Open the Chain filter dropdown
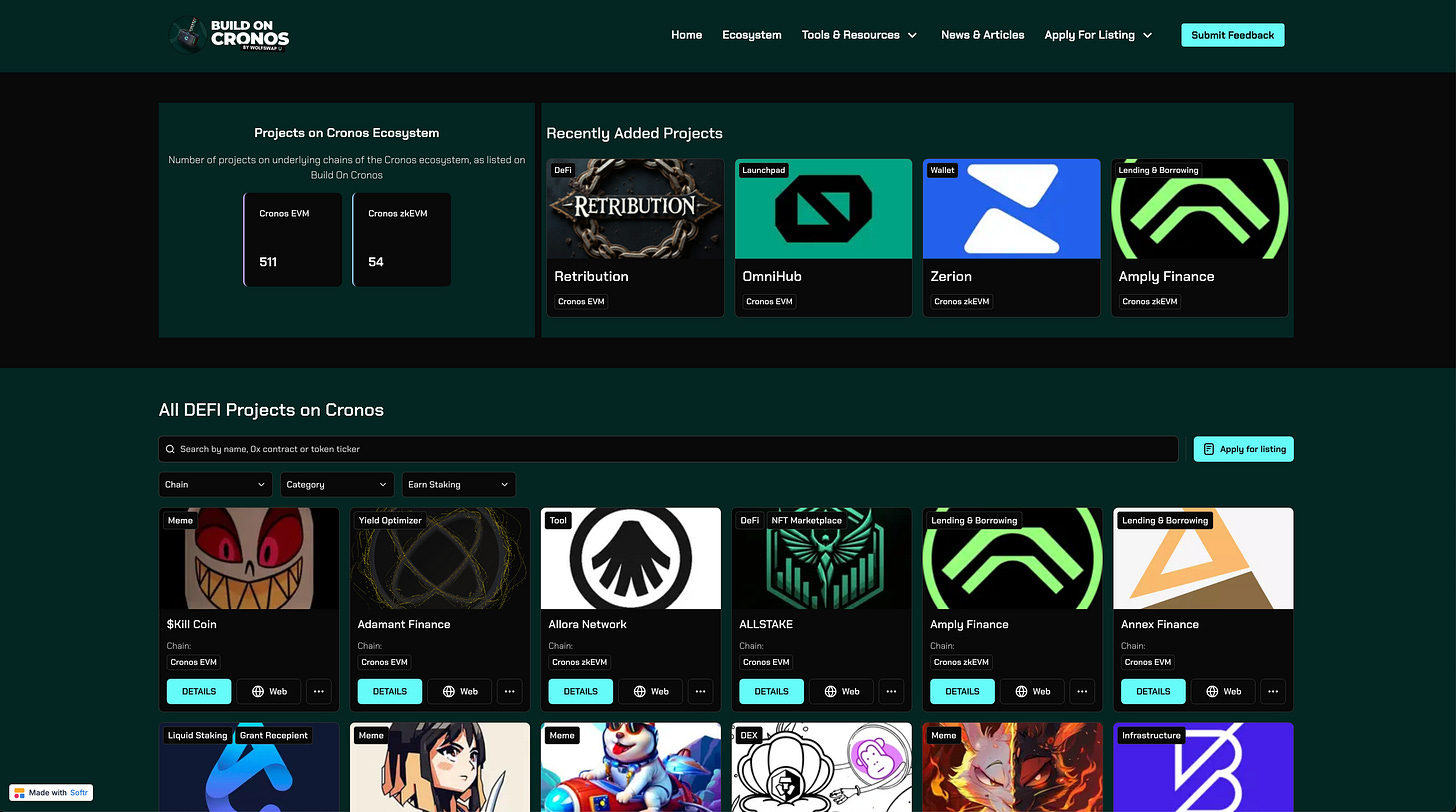The width and height of the screenshot is (1456, 812). (216, 484)
